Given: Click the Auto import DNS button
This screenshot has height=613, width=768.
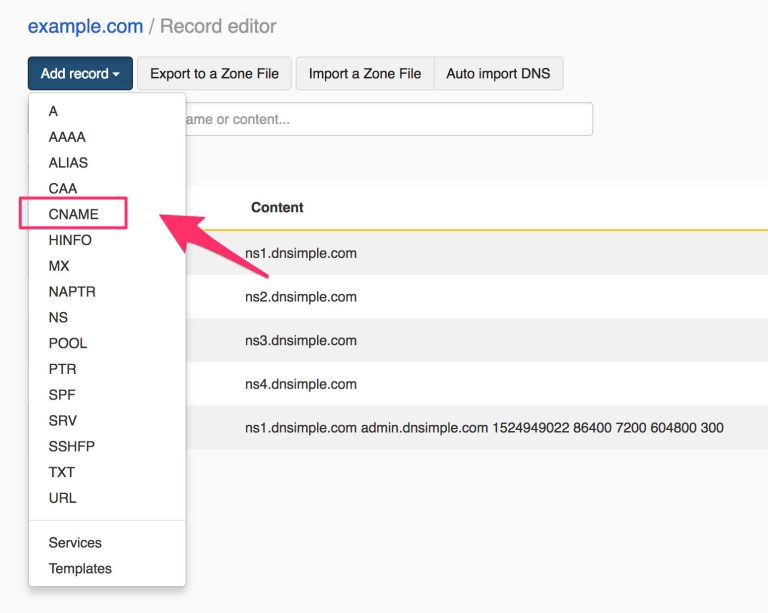Looking at the screenshot, I should point(498,74).
